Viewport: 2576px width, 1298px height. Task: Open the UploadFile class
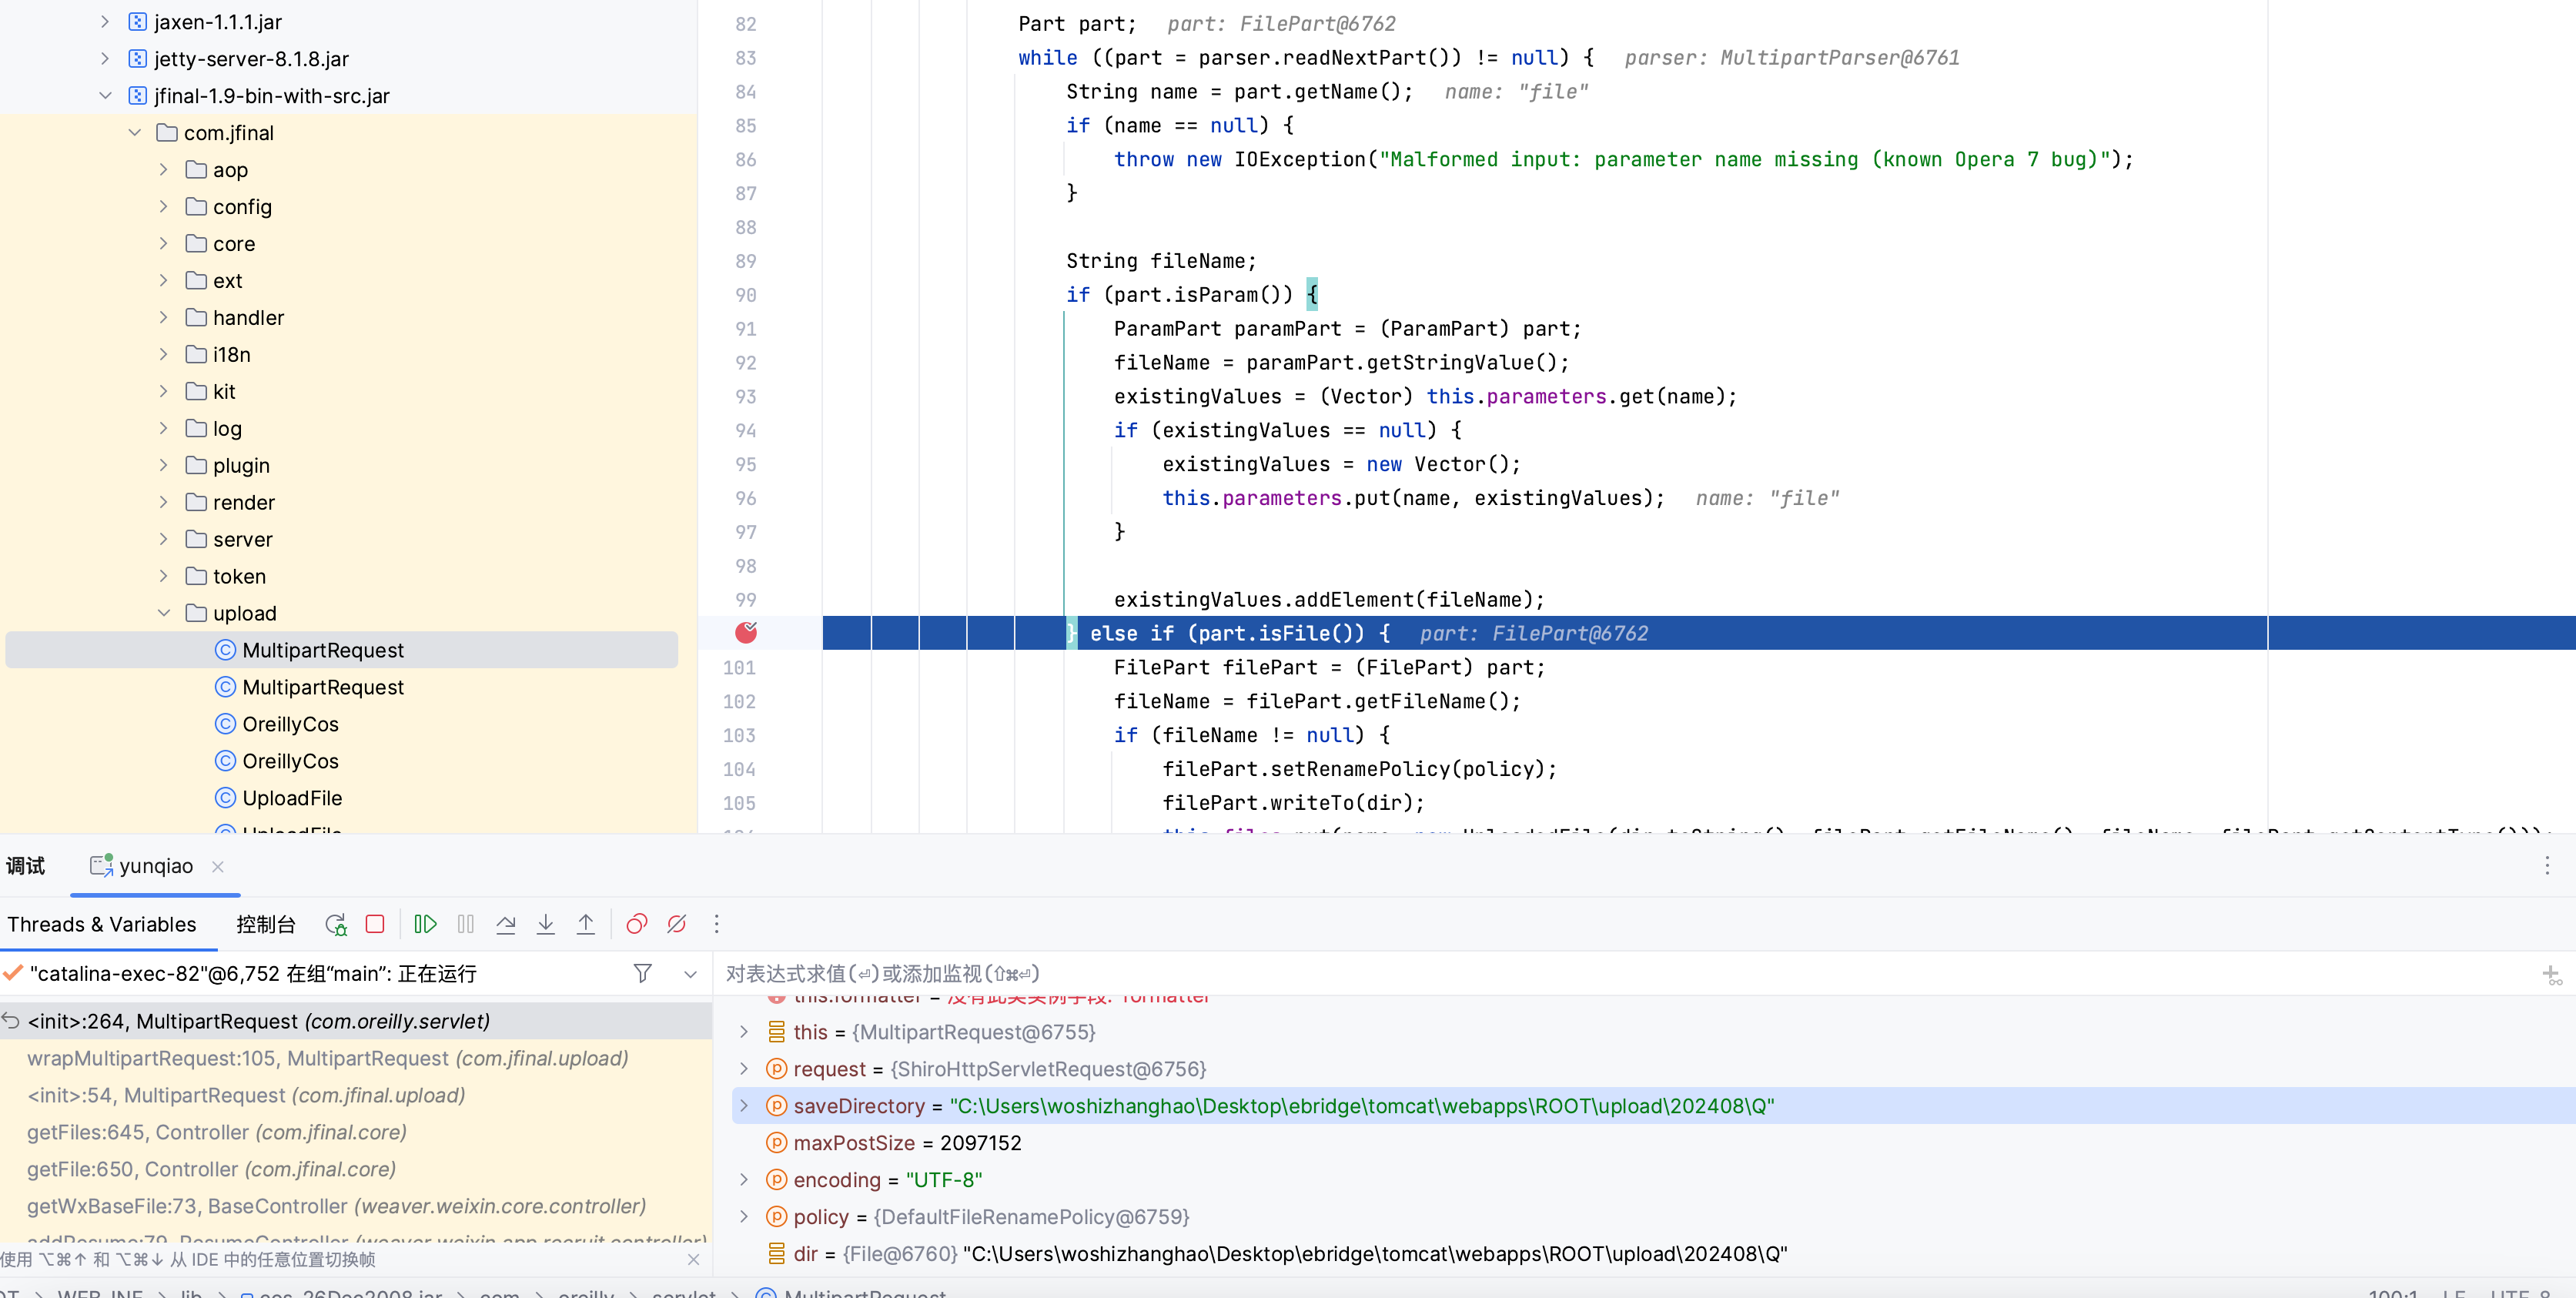pyautogui.click(x=292, y=798)
